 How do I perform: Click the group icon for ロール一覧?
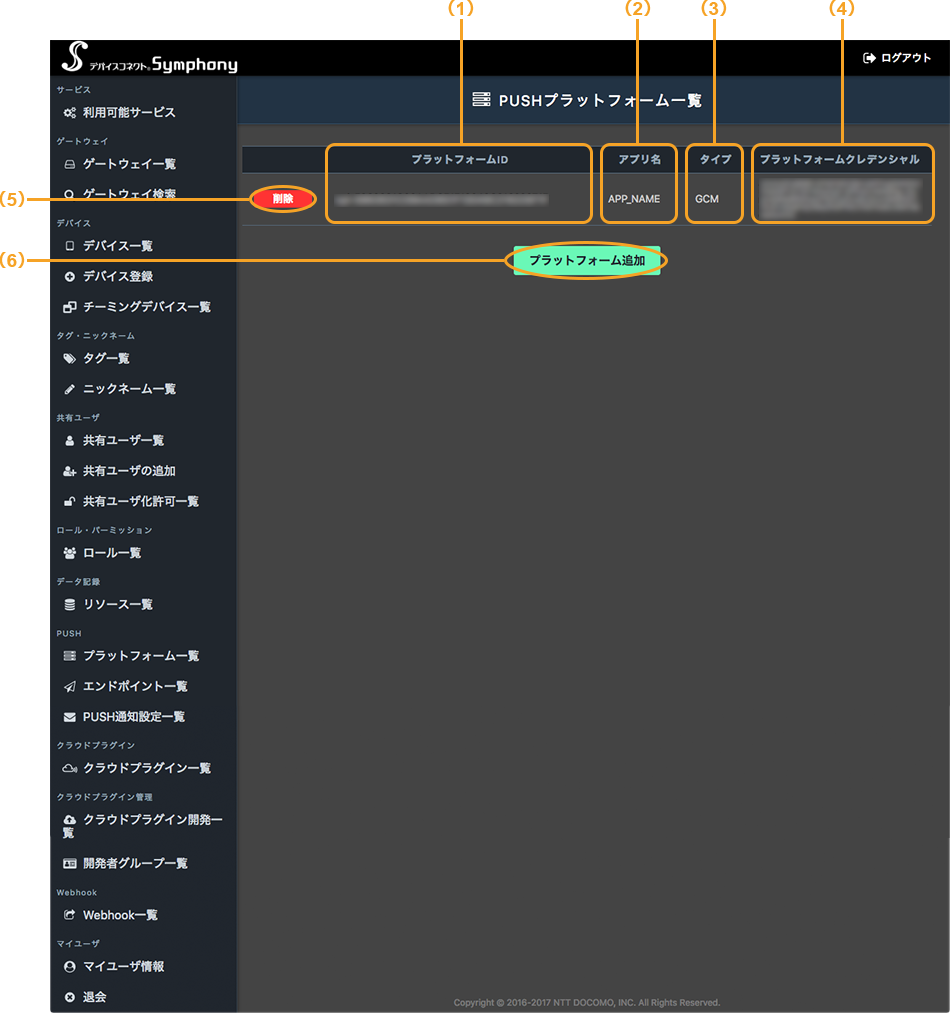pos(69,553)
